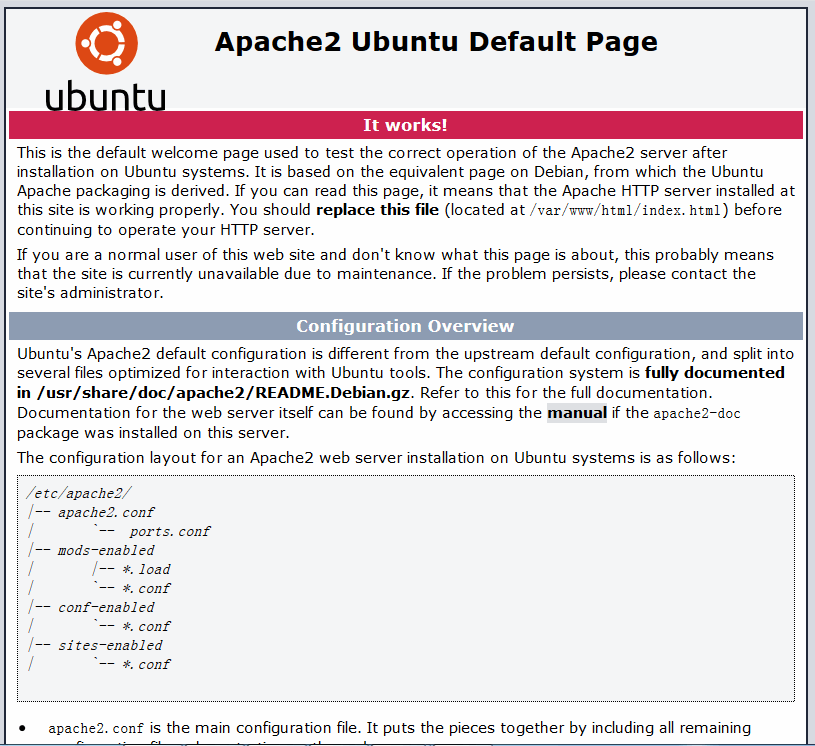Click the *.load entry under mods-enabled
The height and width of the screenshot is (746, 815).
[146, 569]
